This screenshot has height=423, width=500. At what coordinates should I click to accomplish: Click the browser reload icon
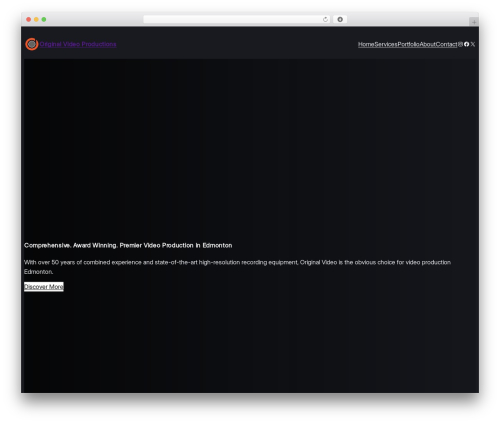[325, 19]
